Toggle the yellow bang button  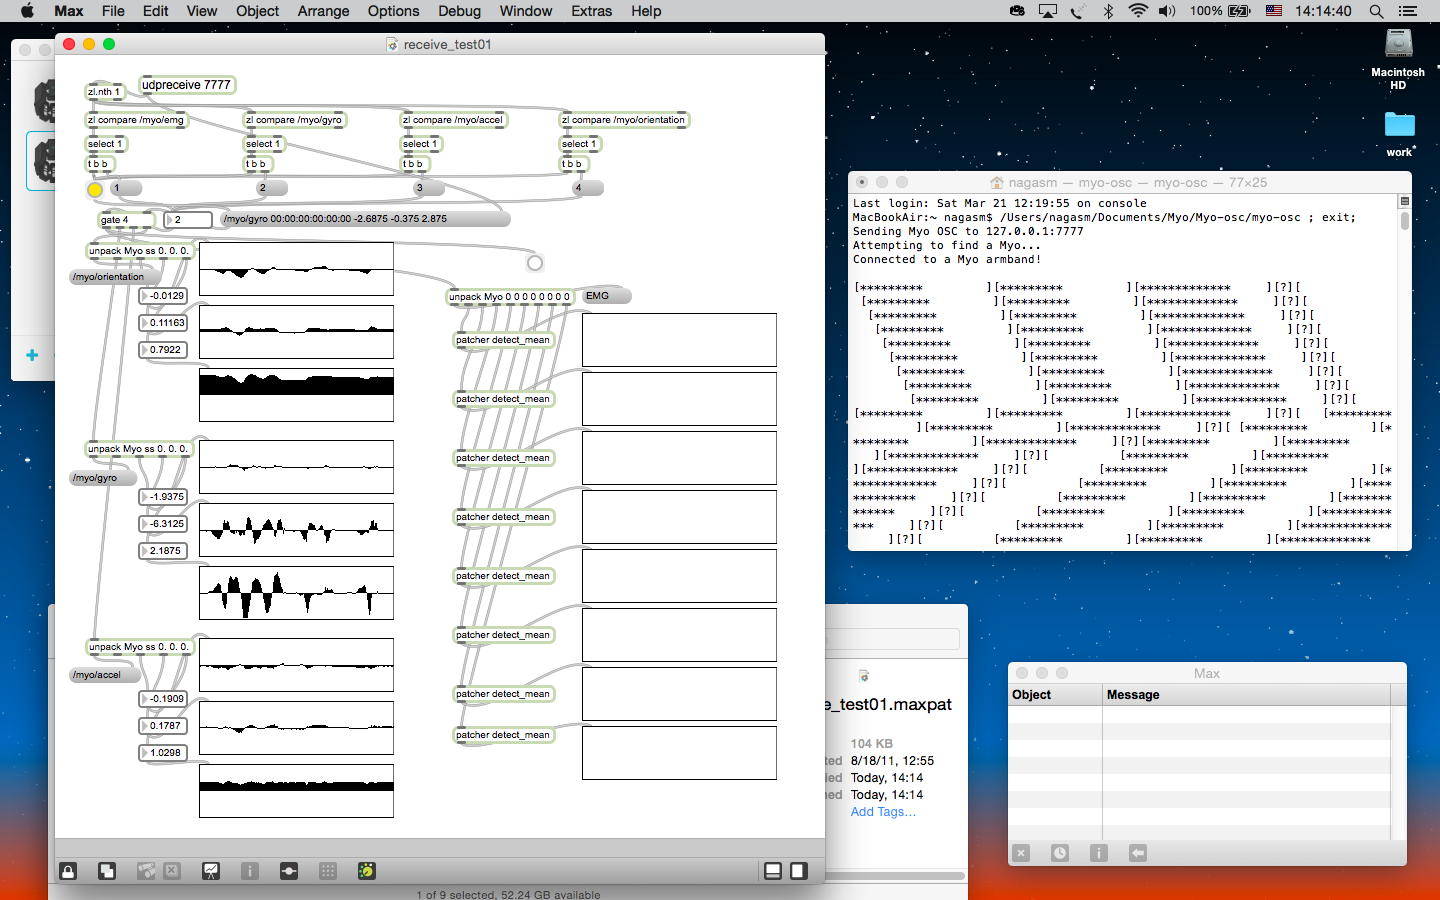95,189
